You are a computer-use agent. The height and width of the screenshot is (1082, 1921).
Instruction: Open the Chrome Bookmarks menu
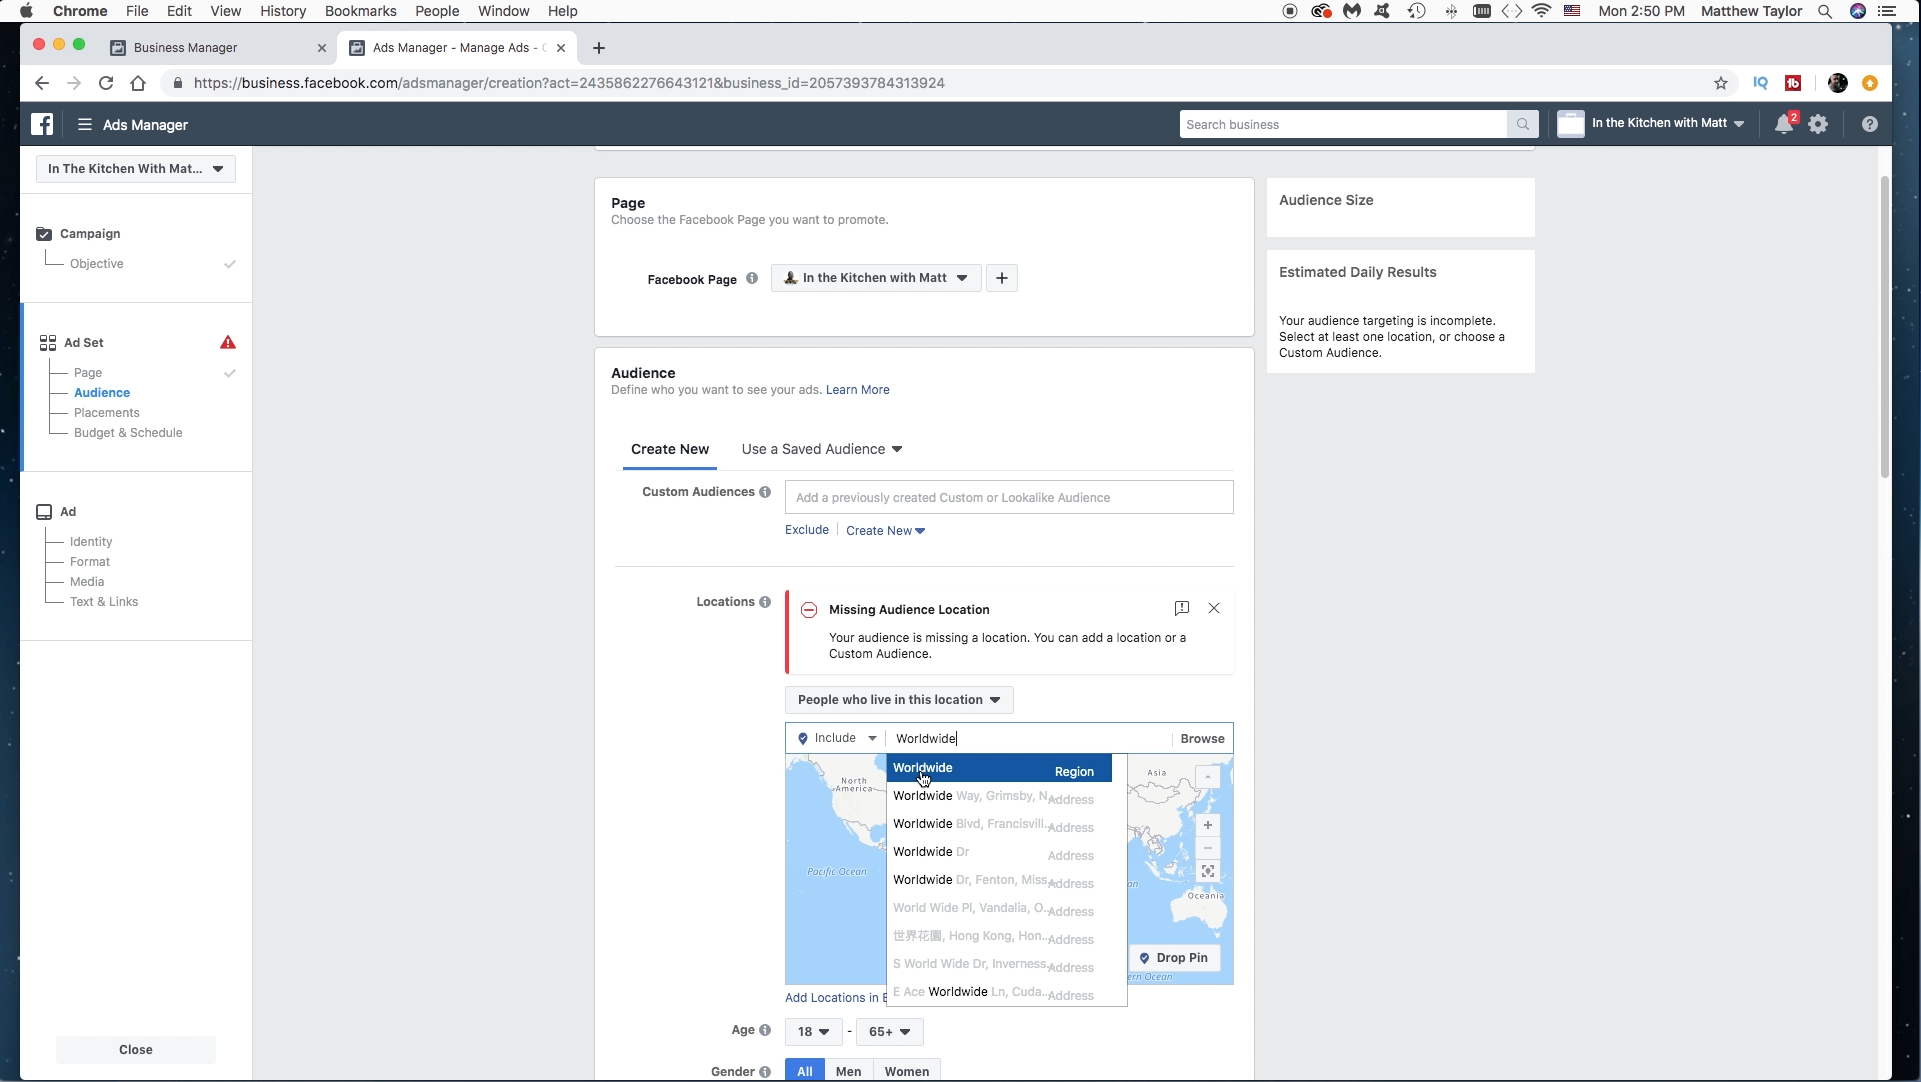pyautogui.click(x=361, y=11)
